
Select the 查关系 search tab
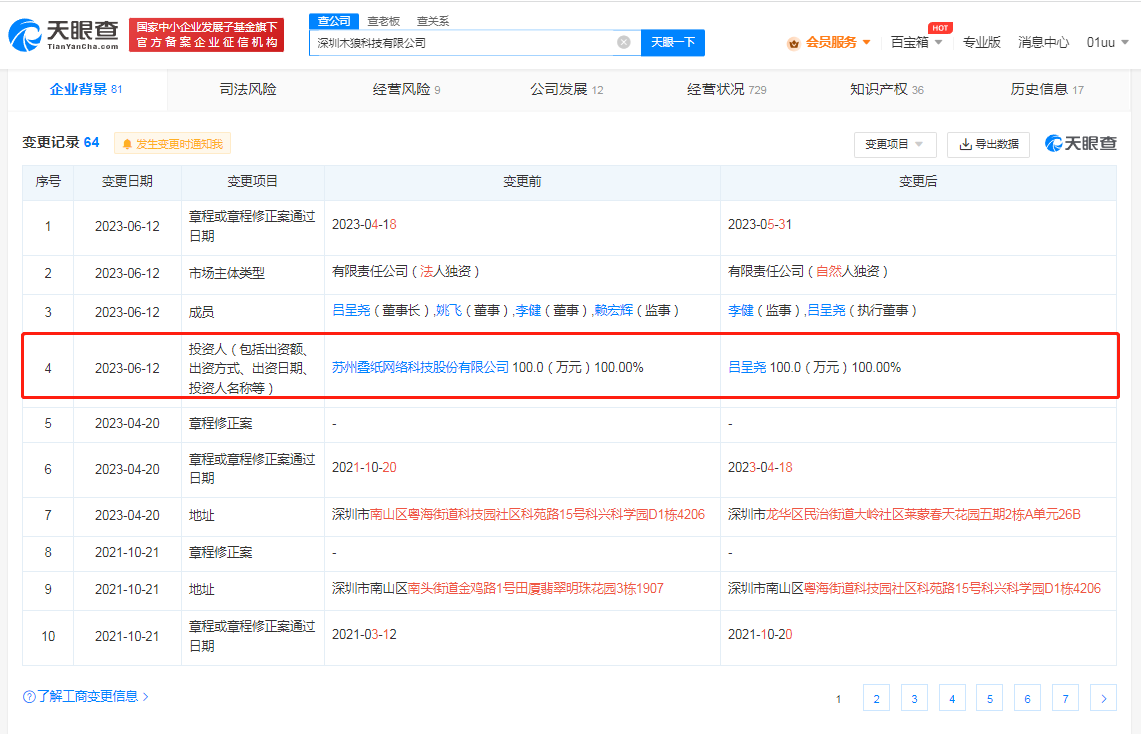point(433,21)
